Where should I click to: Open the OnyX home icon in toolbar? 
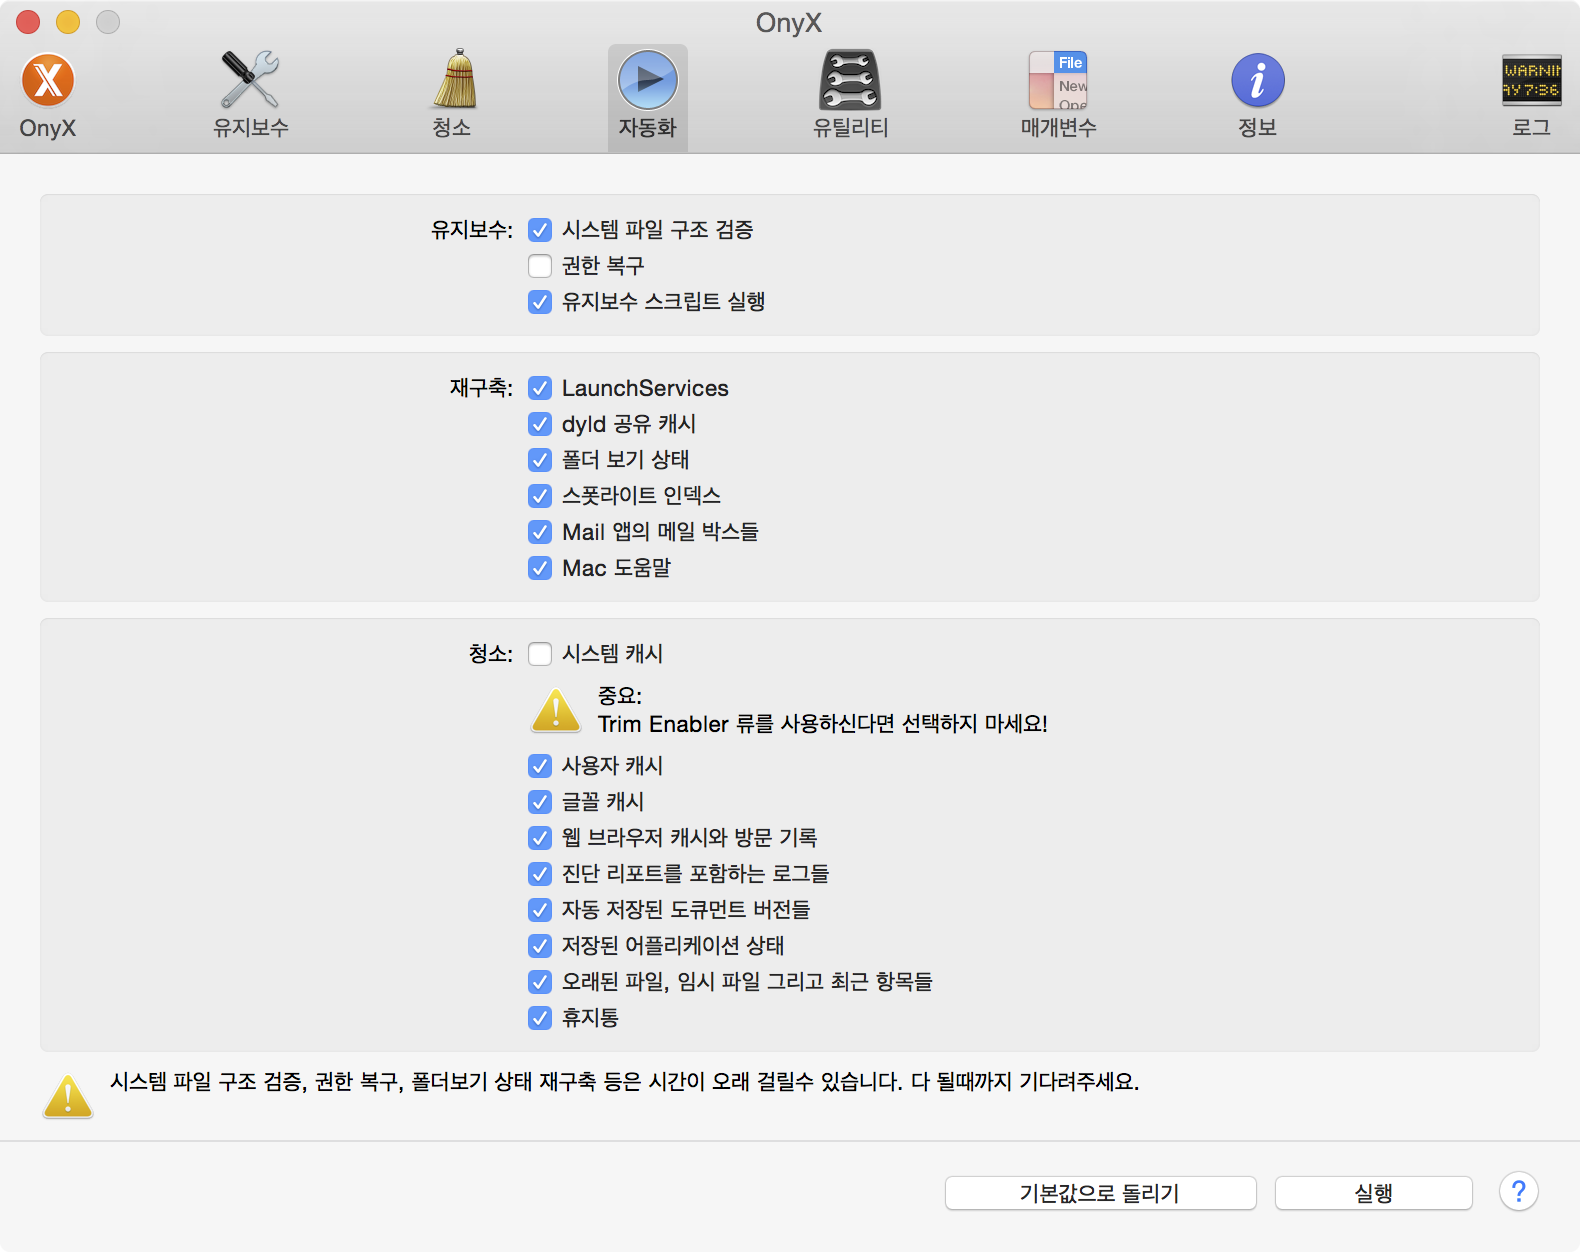pos(48,82)
